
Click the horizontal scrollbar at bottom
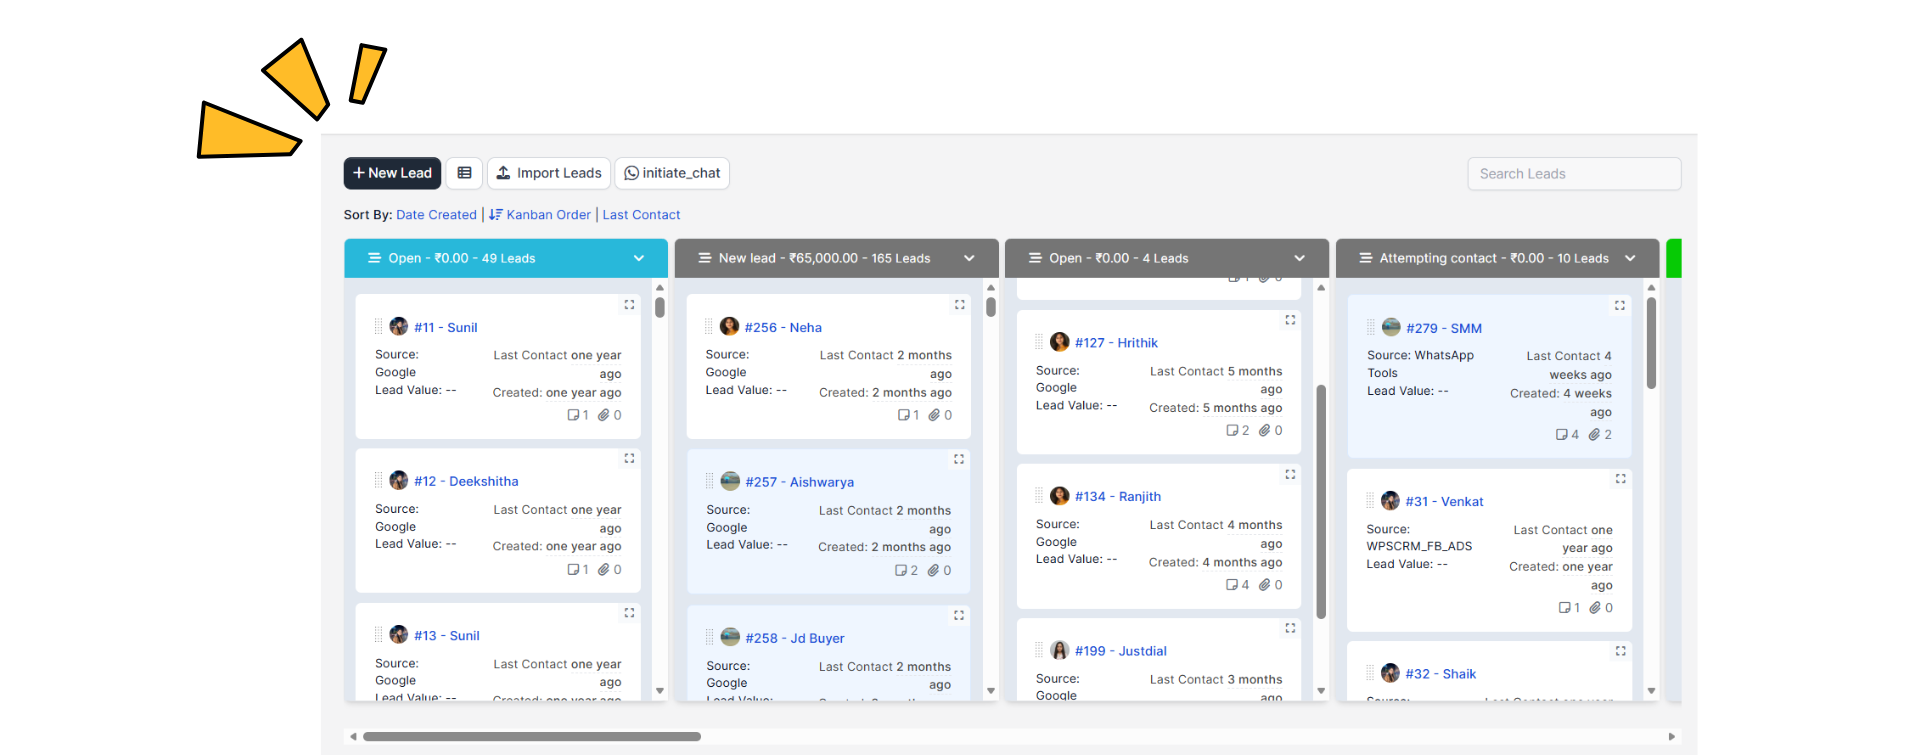[531, 737]
